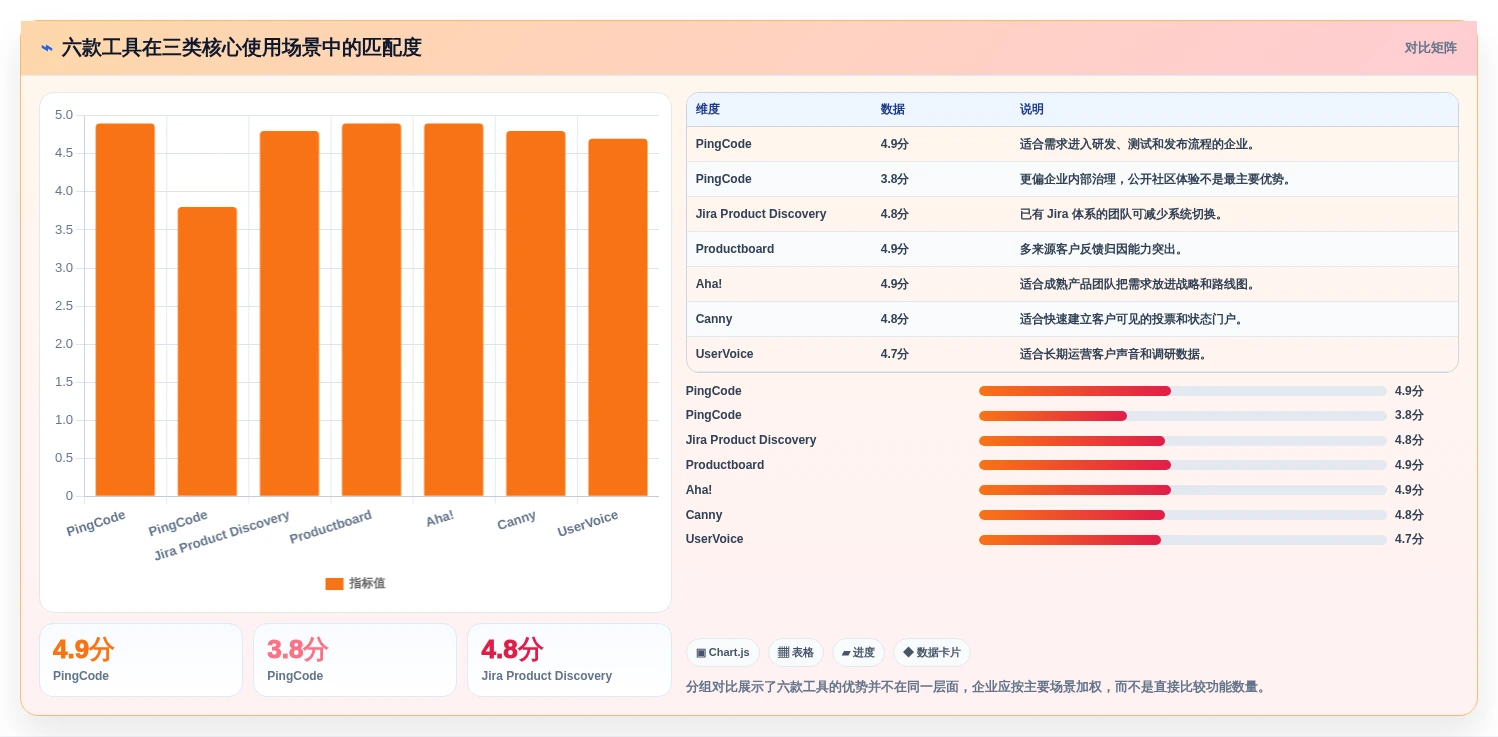Select the 表格 tag chip
Viewport: 1498px width, 737px height.
[x=796, y=652]
